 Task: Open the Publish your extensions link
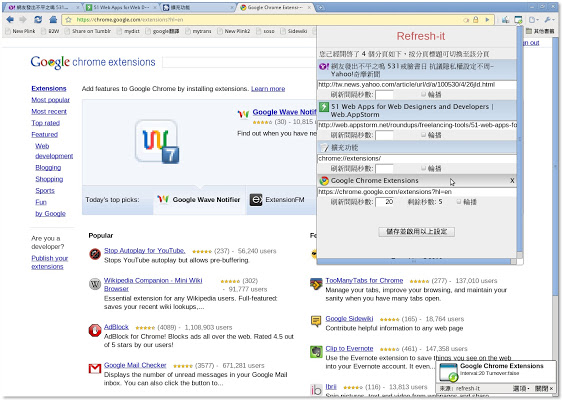[49, 262]
